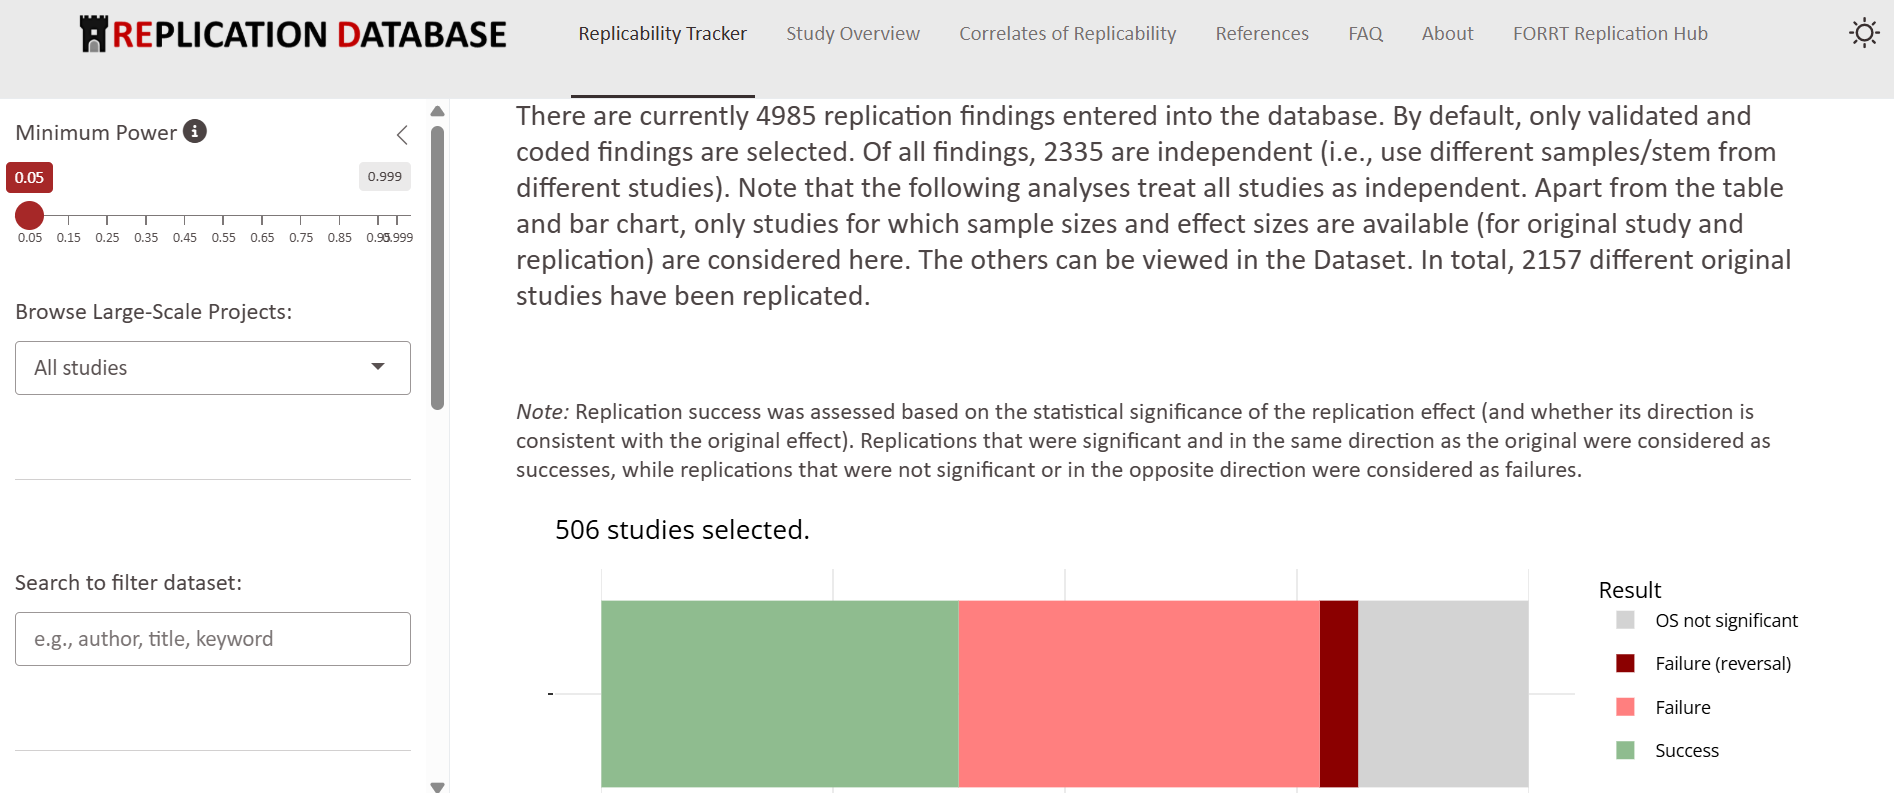Viewport: 1894px width, 793px height.
Task: Click the sidebar scrollbar up arrow
Action: (x=438, y=111)
